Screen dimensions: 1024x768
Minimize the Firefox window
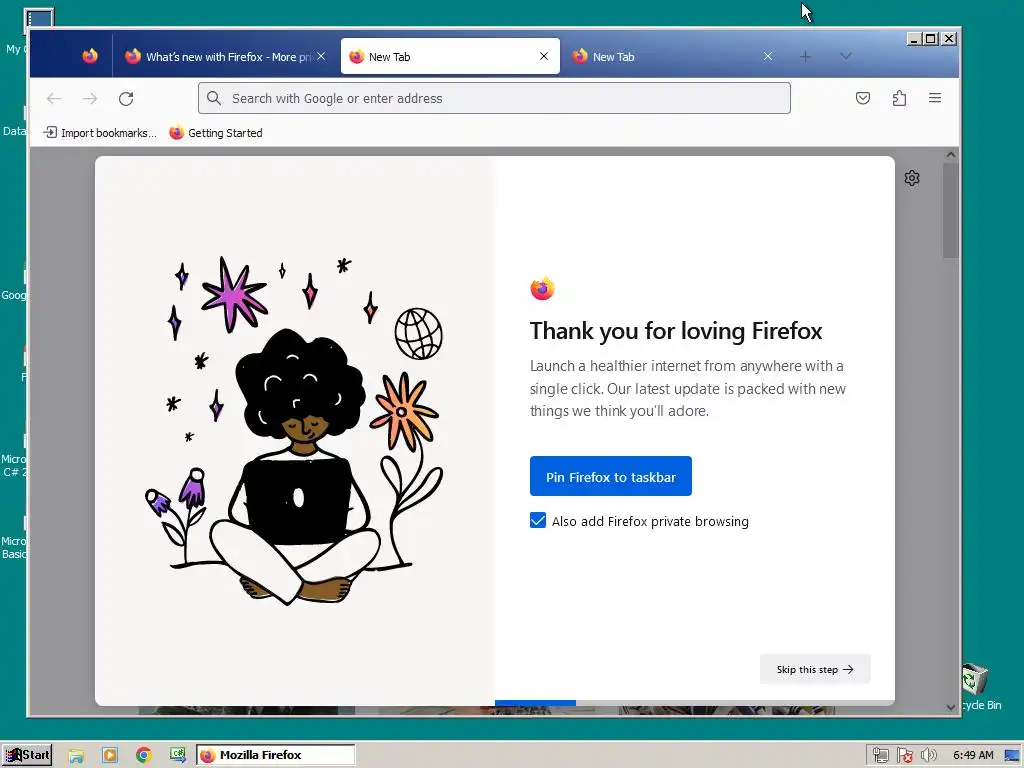pos(914,39)
